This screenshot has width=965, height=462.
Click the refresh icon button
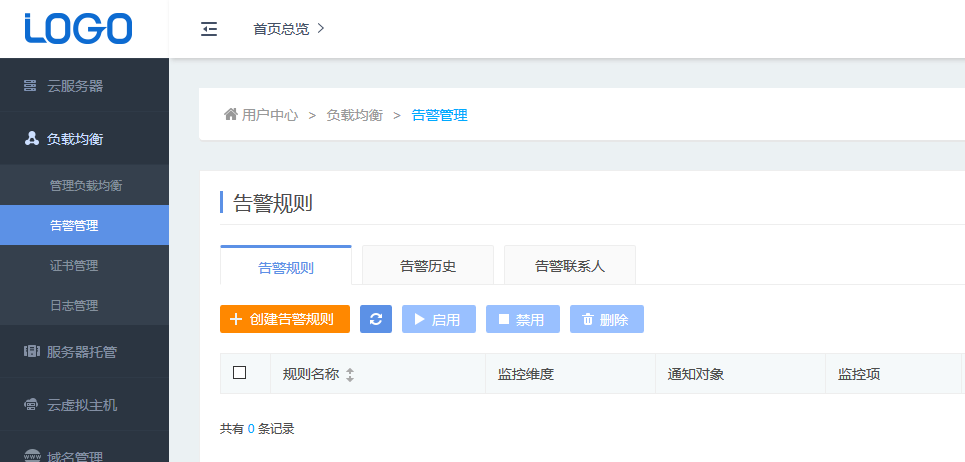(x=376, y=319)
